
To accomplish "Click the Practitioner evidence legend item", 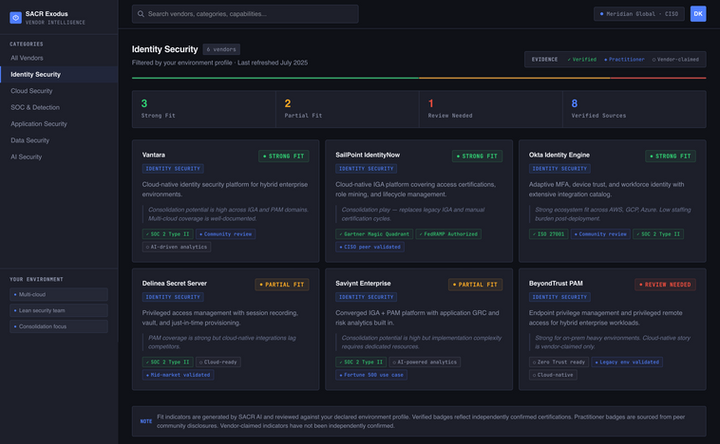I will coord(624,60).
